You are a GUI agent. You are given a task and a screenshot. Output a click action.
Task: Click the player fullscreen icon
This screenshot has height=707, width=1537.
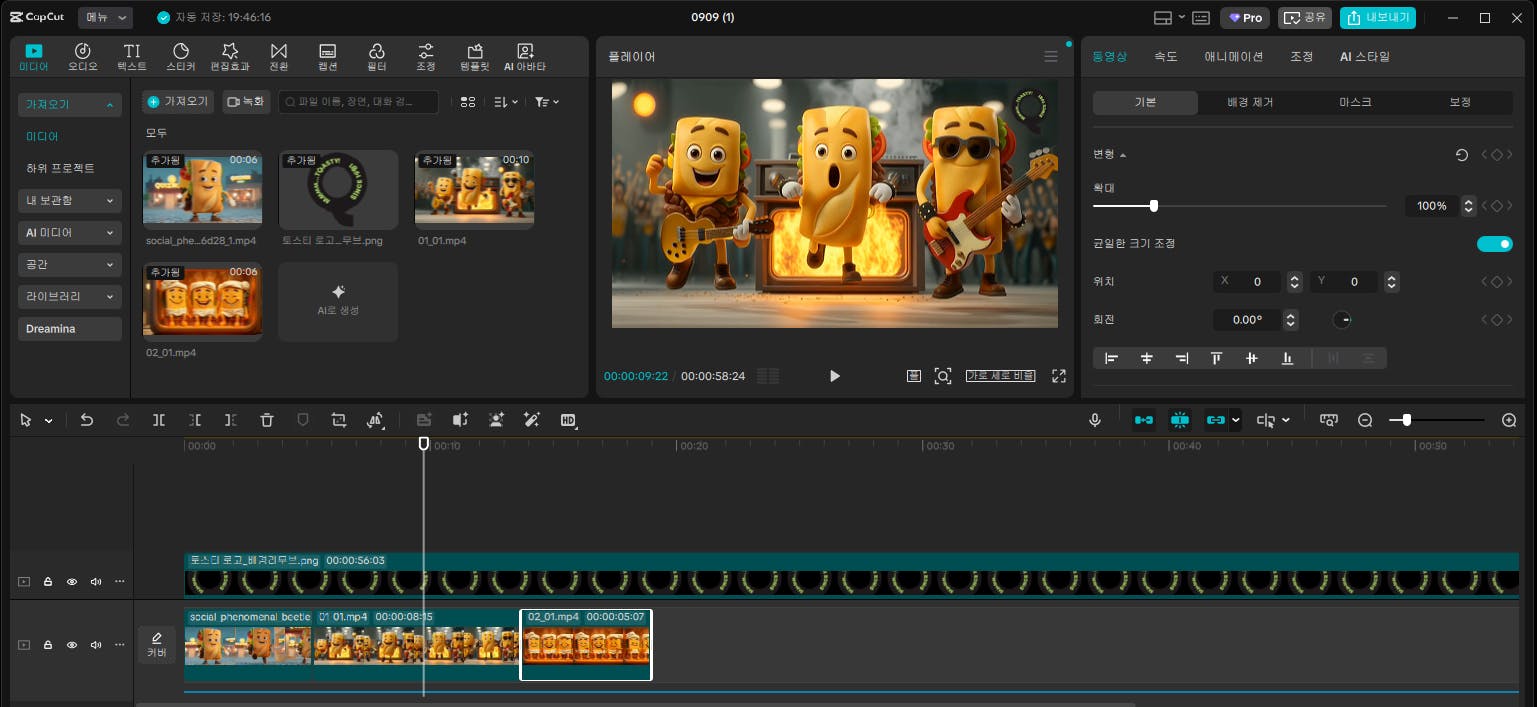tap(1059, 376)
